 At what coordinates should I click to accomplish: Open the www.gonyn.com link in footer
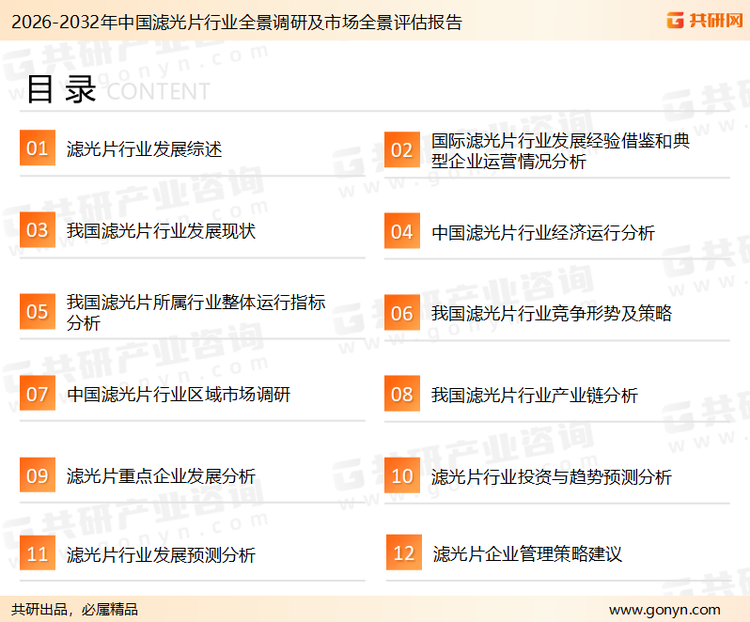click(x=665, y=610)
